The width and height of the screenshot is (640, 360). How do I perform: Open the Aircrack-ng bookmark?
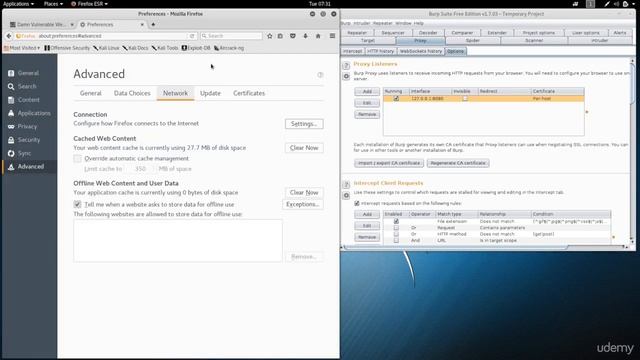coord(229,48)
